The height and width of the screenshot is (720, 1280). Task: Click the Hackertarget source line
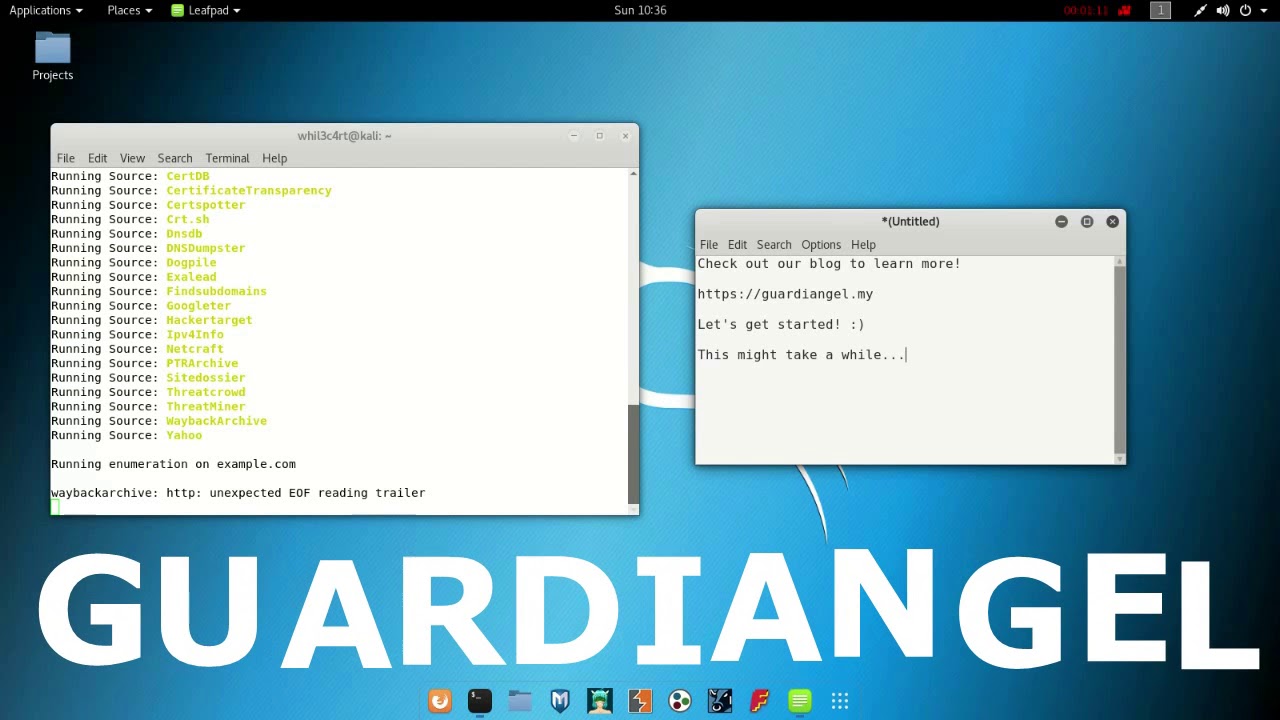152,320
